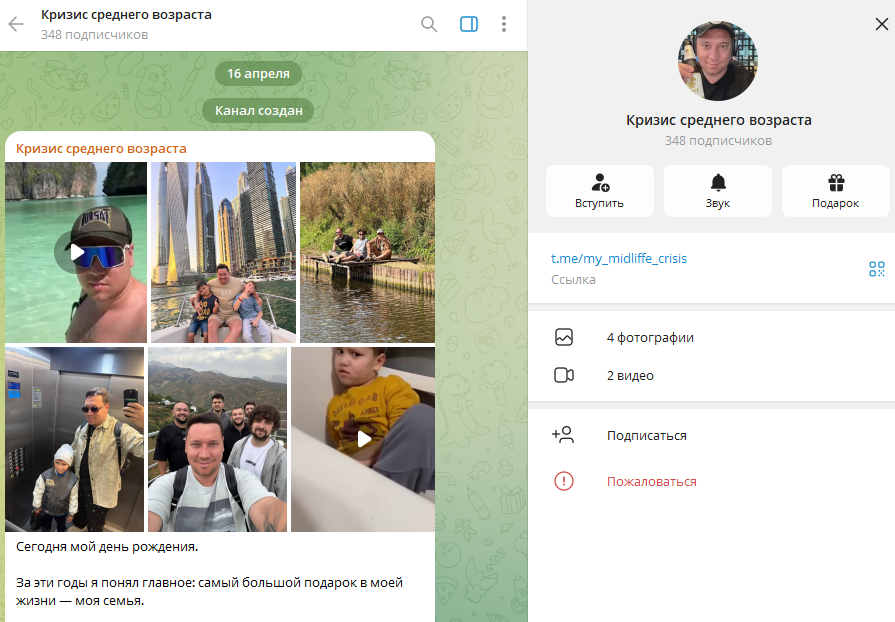
Task: Click the info panel channel name under avatar
Action: coord(719,120)
